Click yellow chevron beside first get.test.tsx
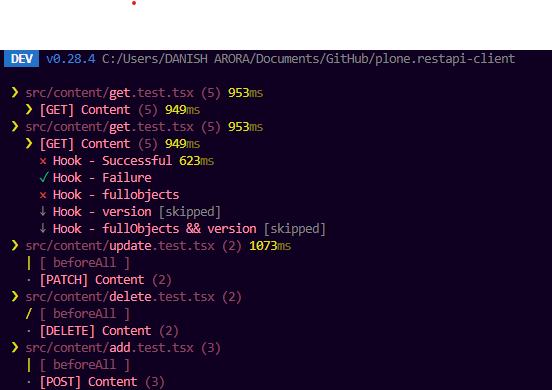The height and width of the screenshot is (390, 552). (15, 93)
